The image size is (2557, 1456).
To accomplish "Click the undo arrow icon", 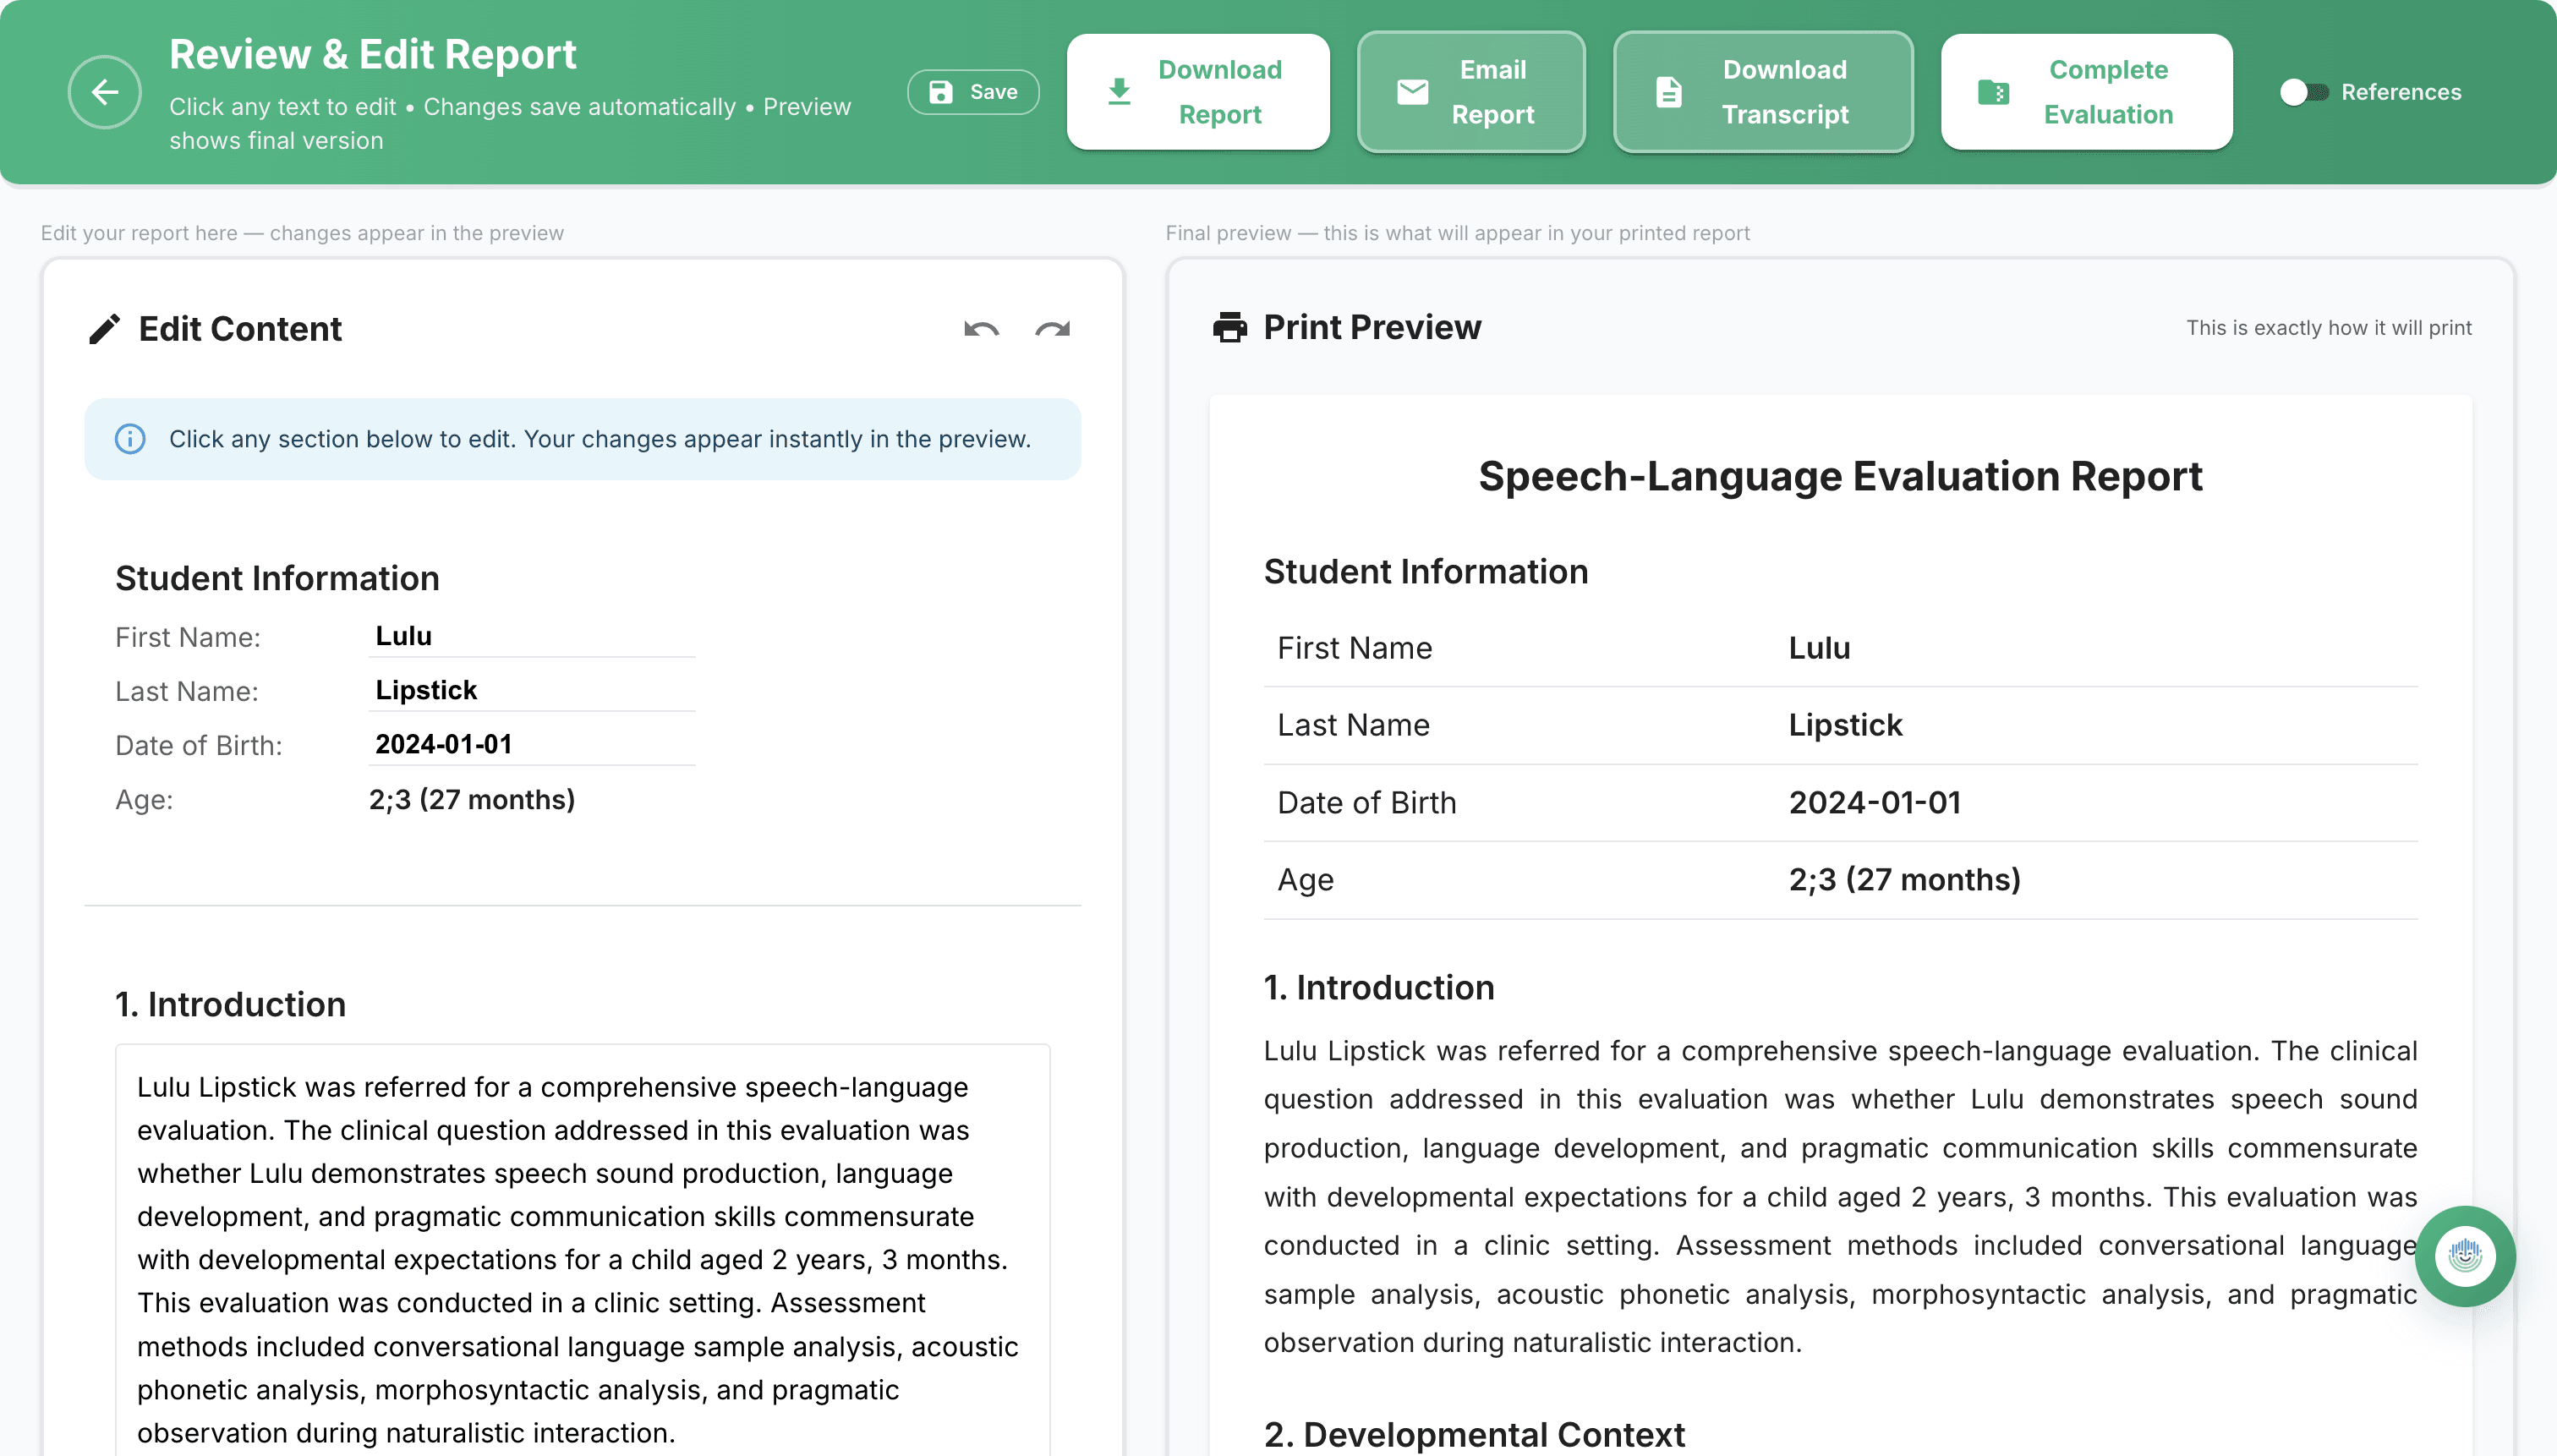I will coord(981,329).
